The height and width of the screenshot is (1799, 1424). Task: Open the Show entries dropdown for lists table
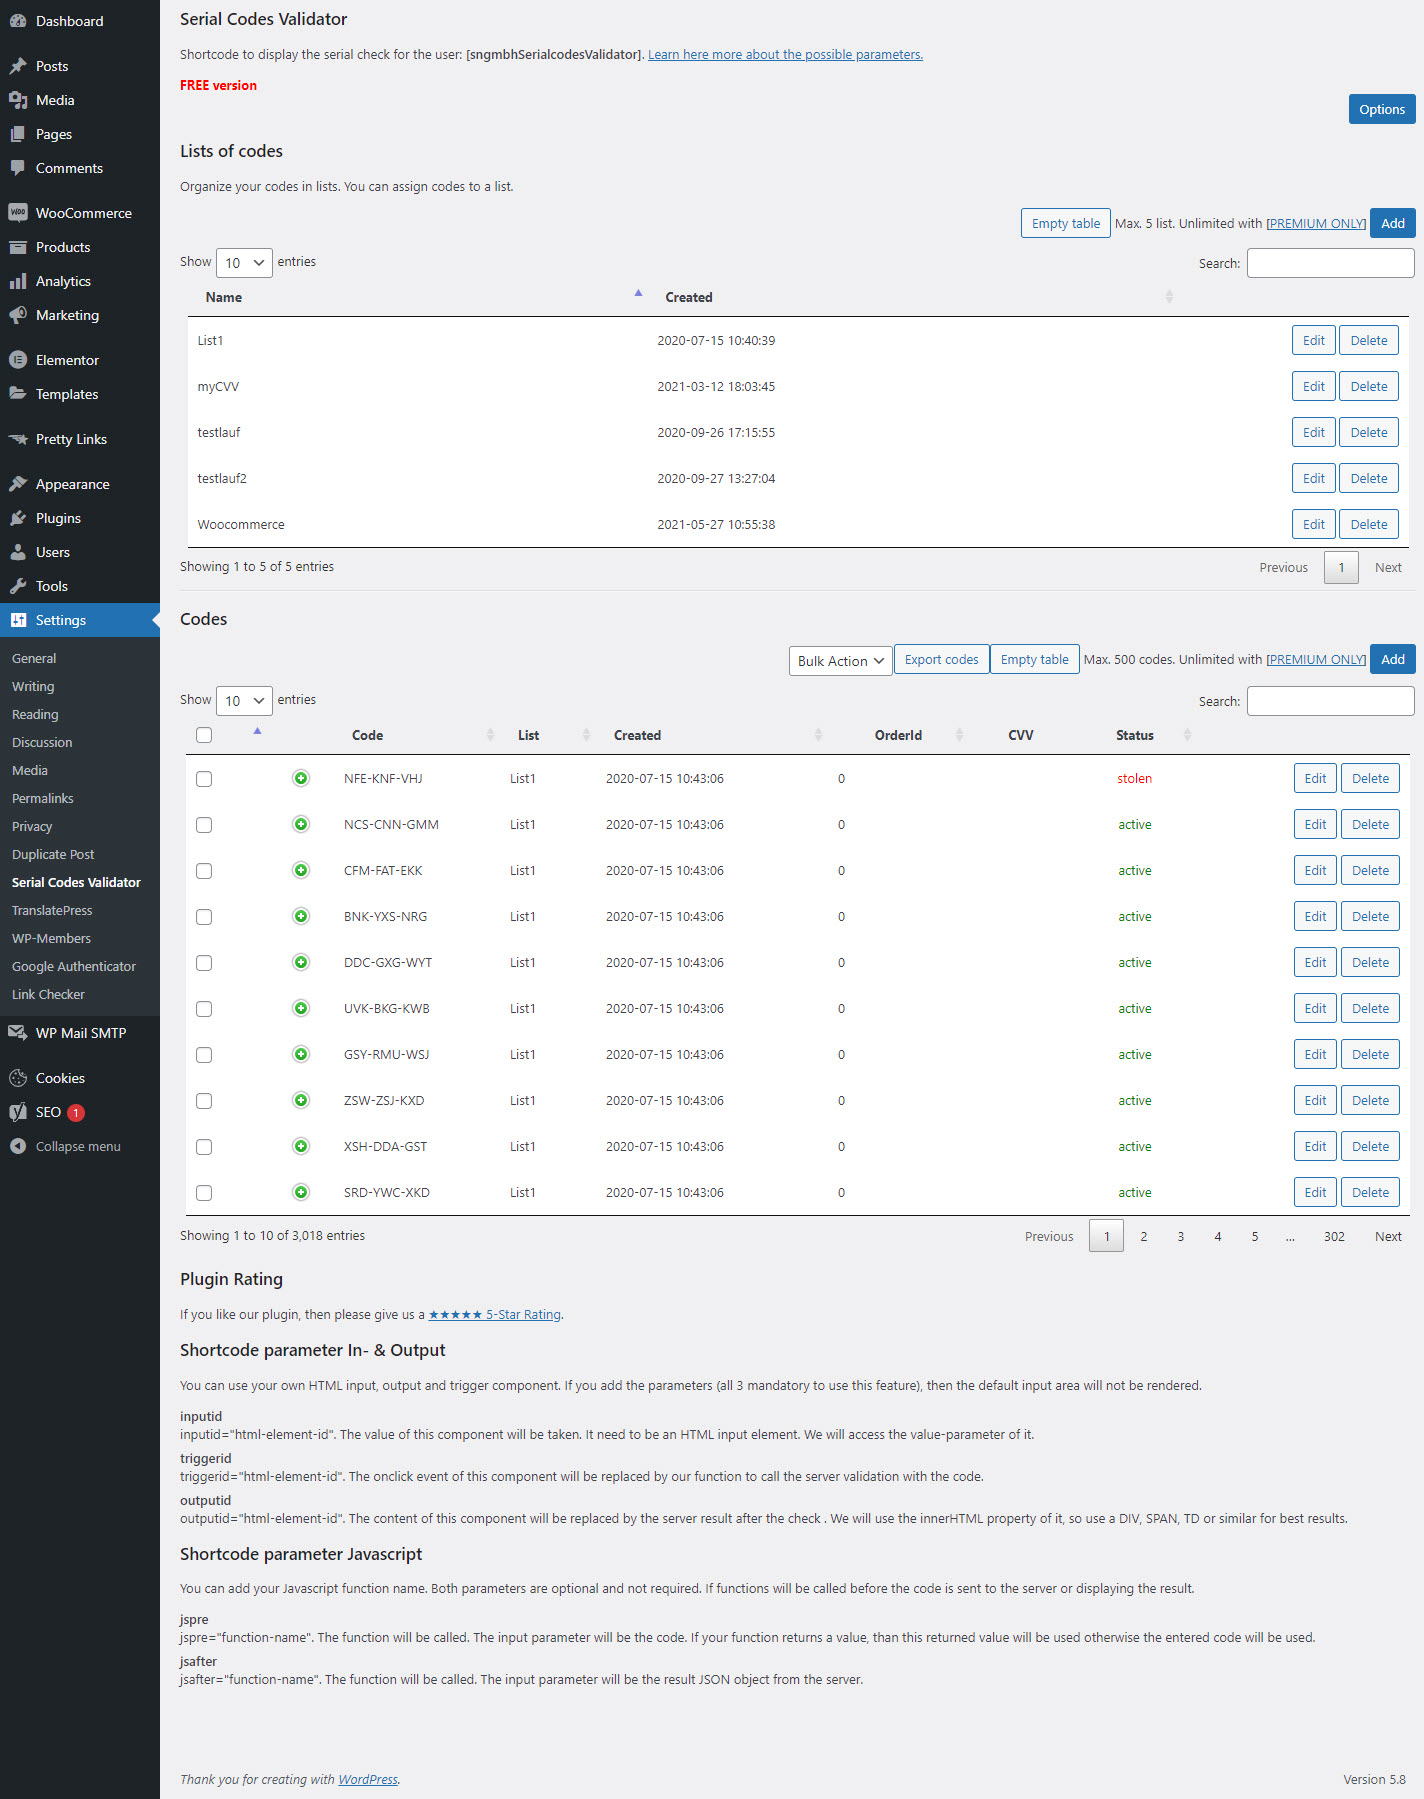point(244,263)
